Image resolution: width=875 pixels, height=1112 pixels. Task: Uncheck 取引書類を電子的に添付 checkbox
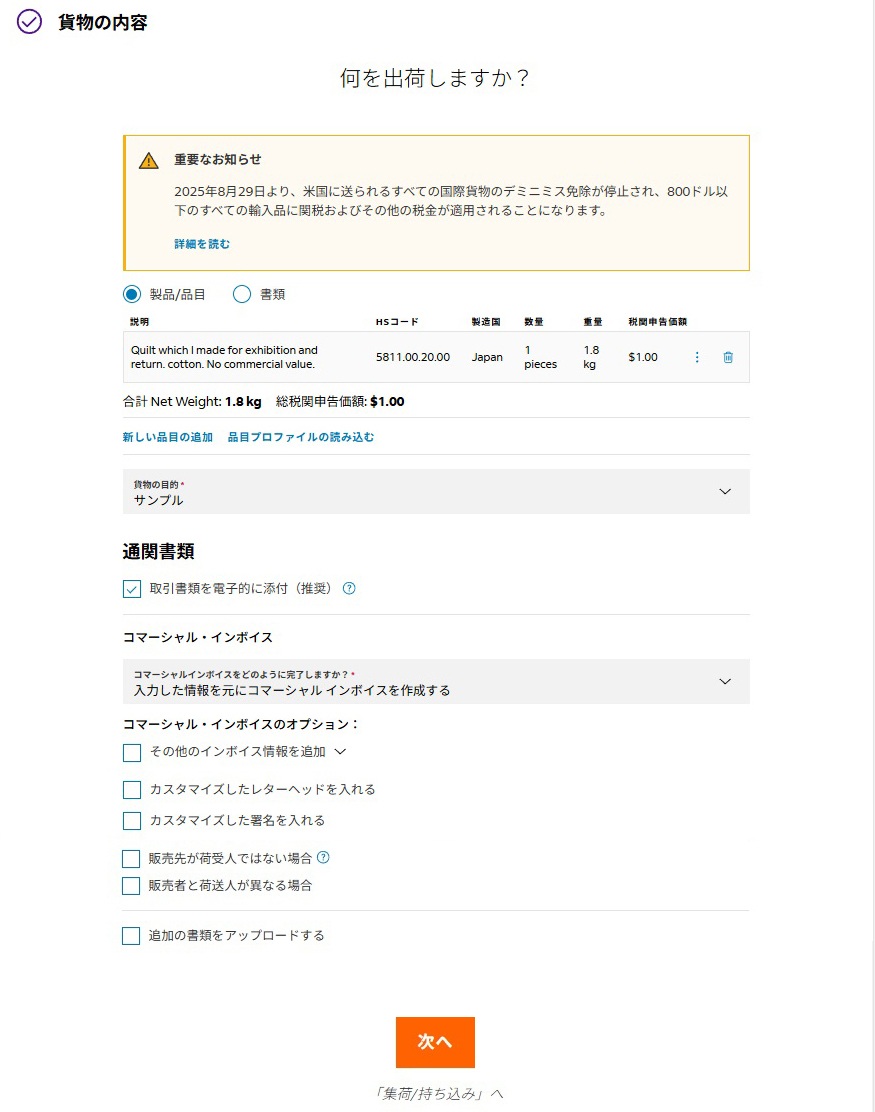click(x=132, y=589)
